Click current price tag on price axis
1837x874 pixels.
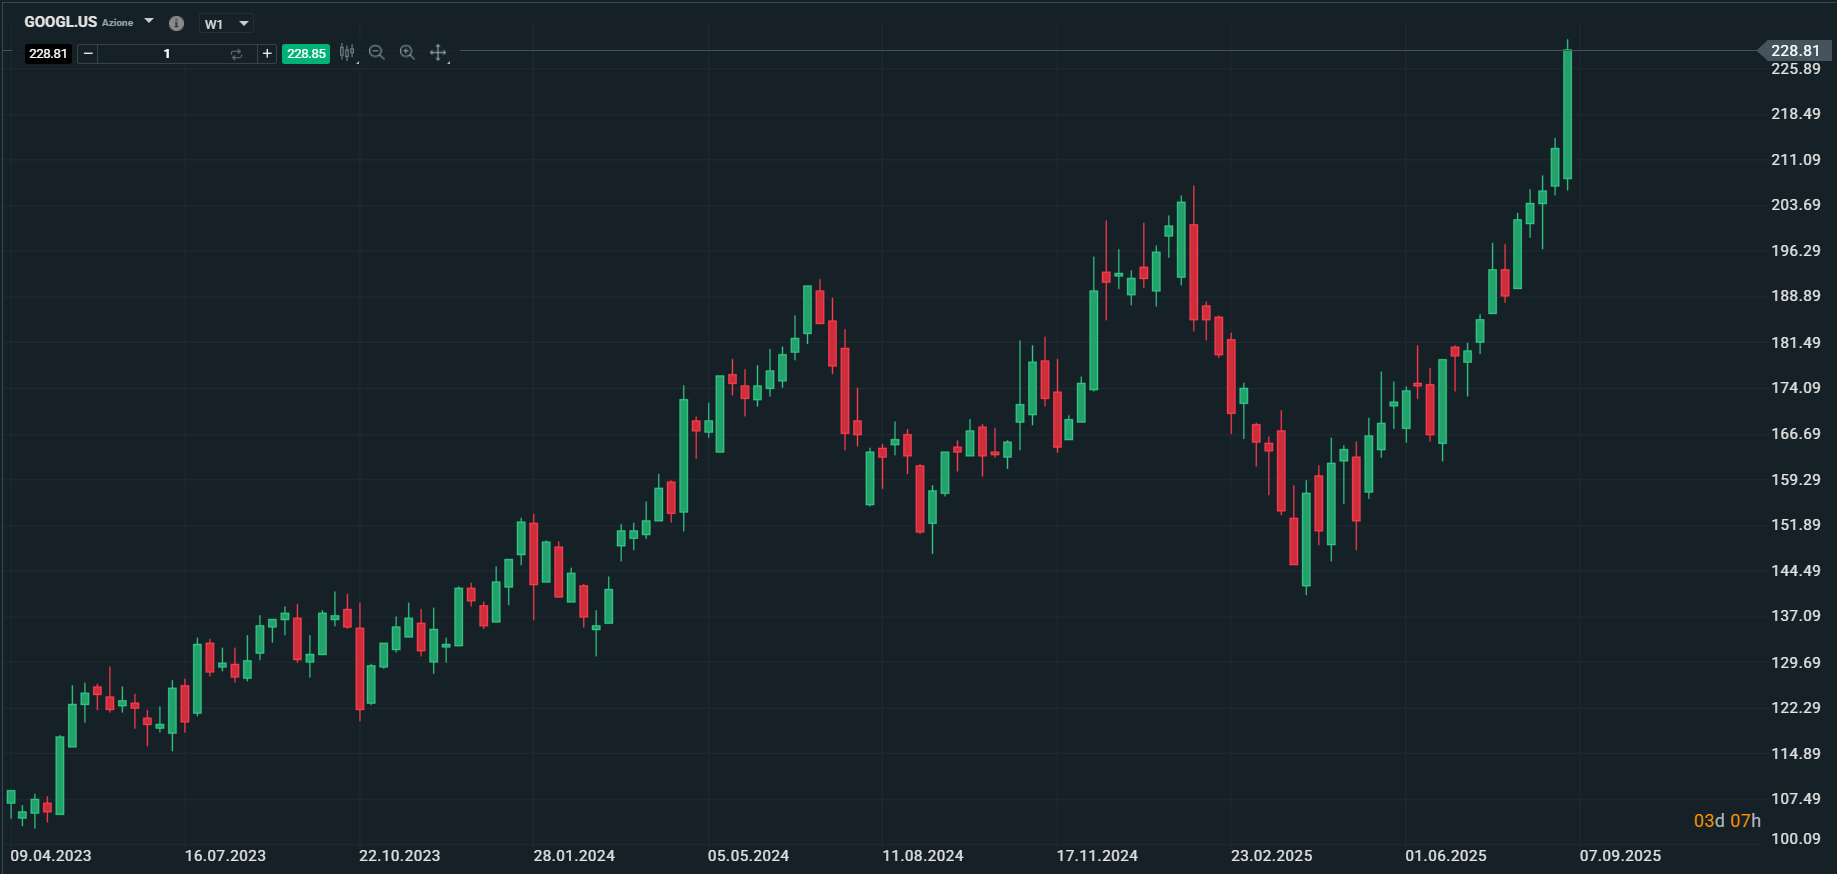coord(1795,51)
